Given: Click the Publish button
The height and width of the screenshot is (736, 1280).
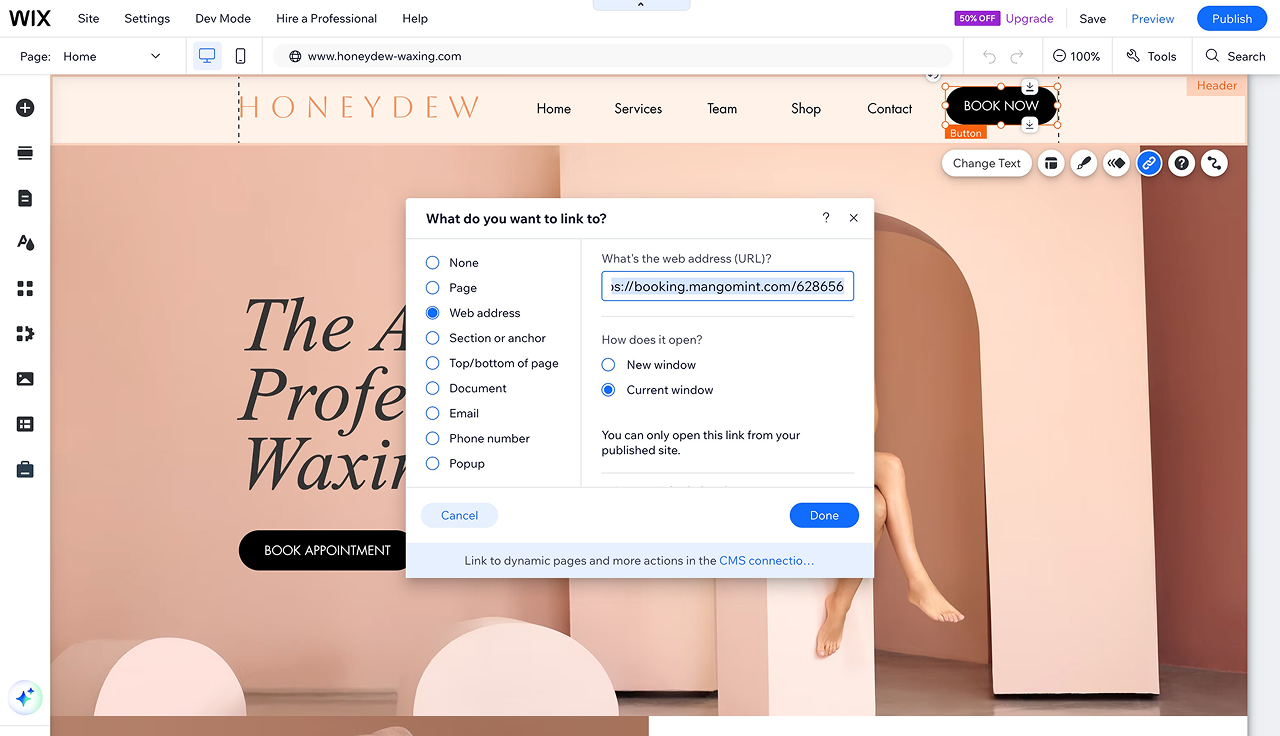Looking at the screenshot, I should pyautogui.click(x=1232, y=18).
